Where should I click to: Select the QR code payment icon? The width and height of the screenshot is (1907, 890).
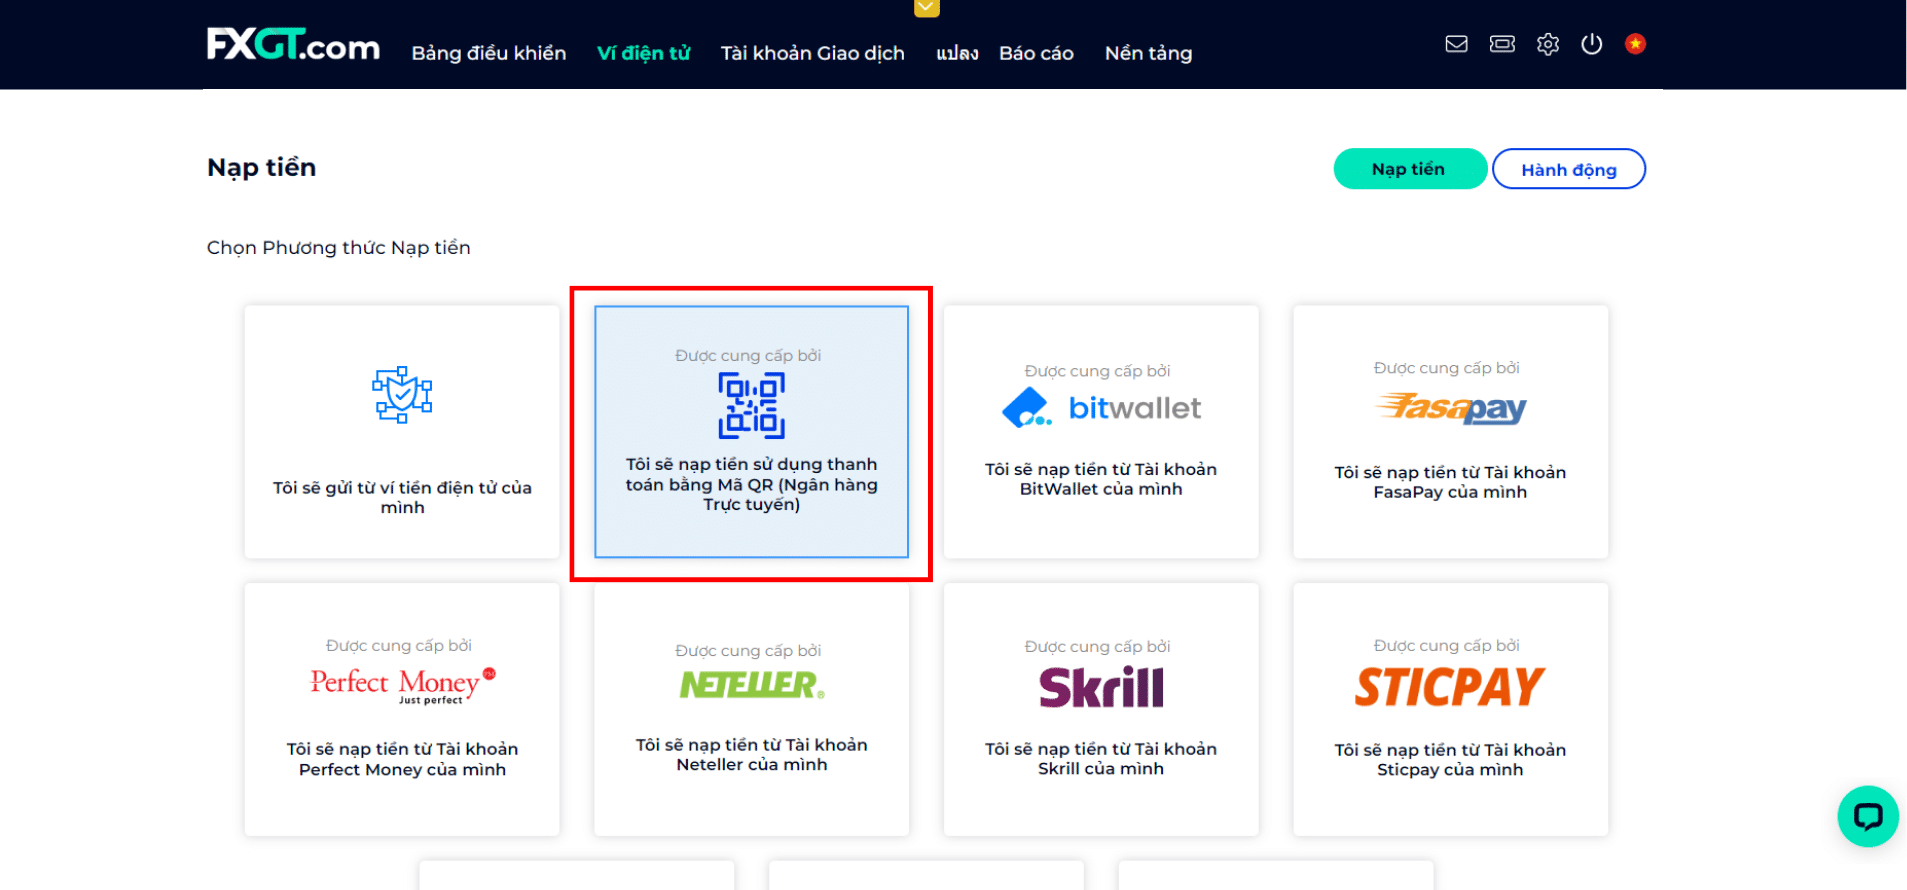[x=751, y=406]
